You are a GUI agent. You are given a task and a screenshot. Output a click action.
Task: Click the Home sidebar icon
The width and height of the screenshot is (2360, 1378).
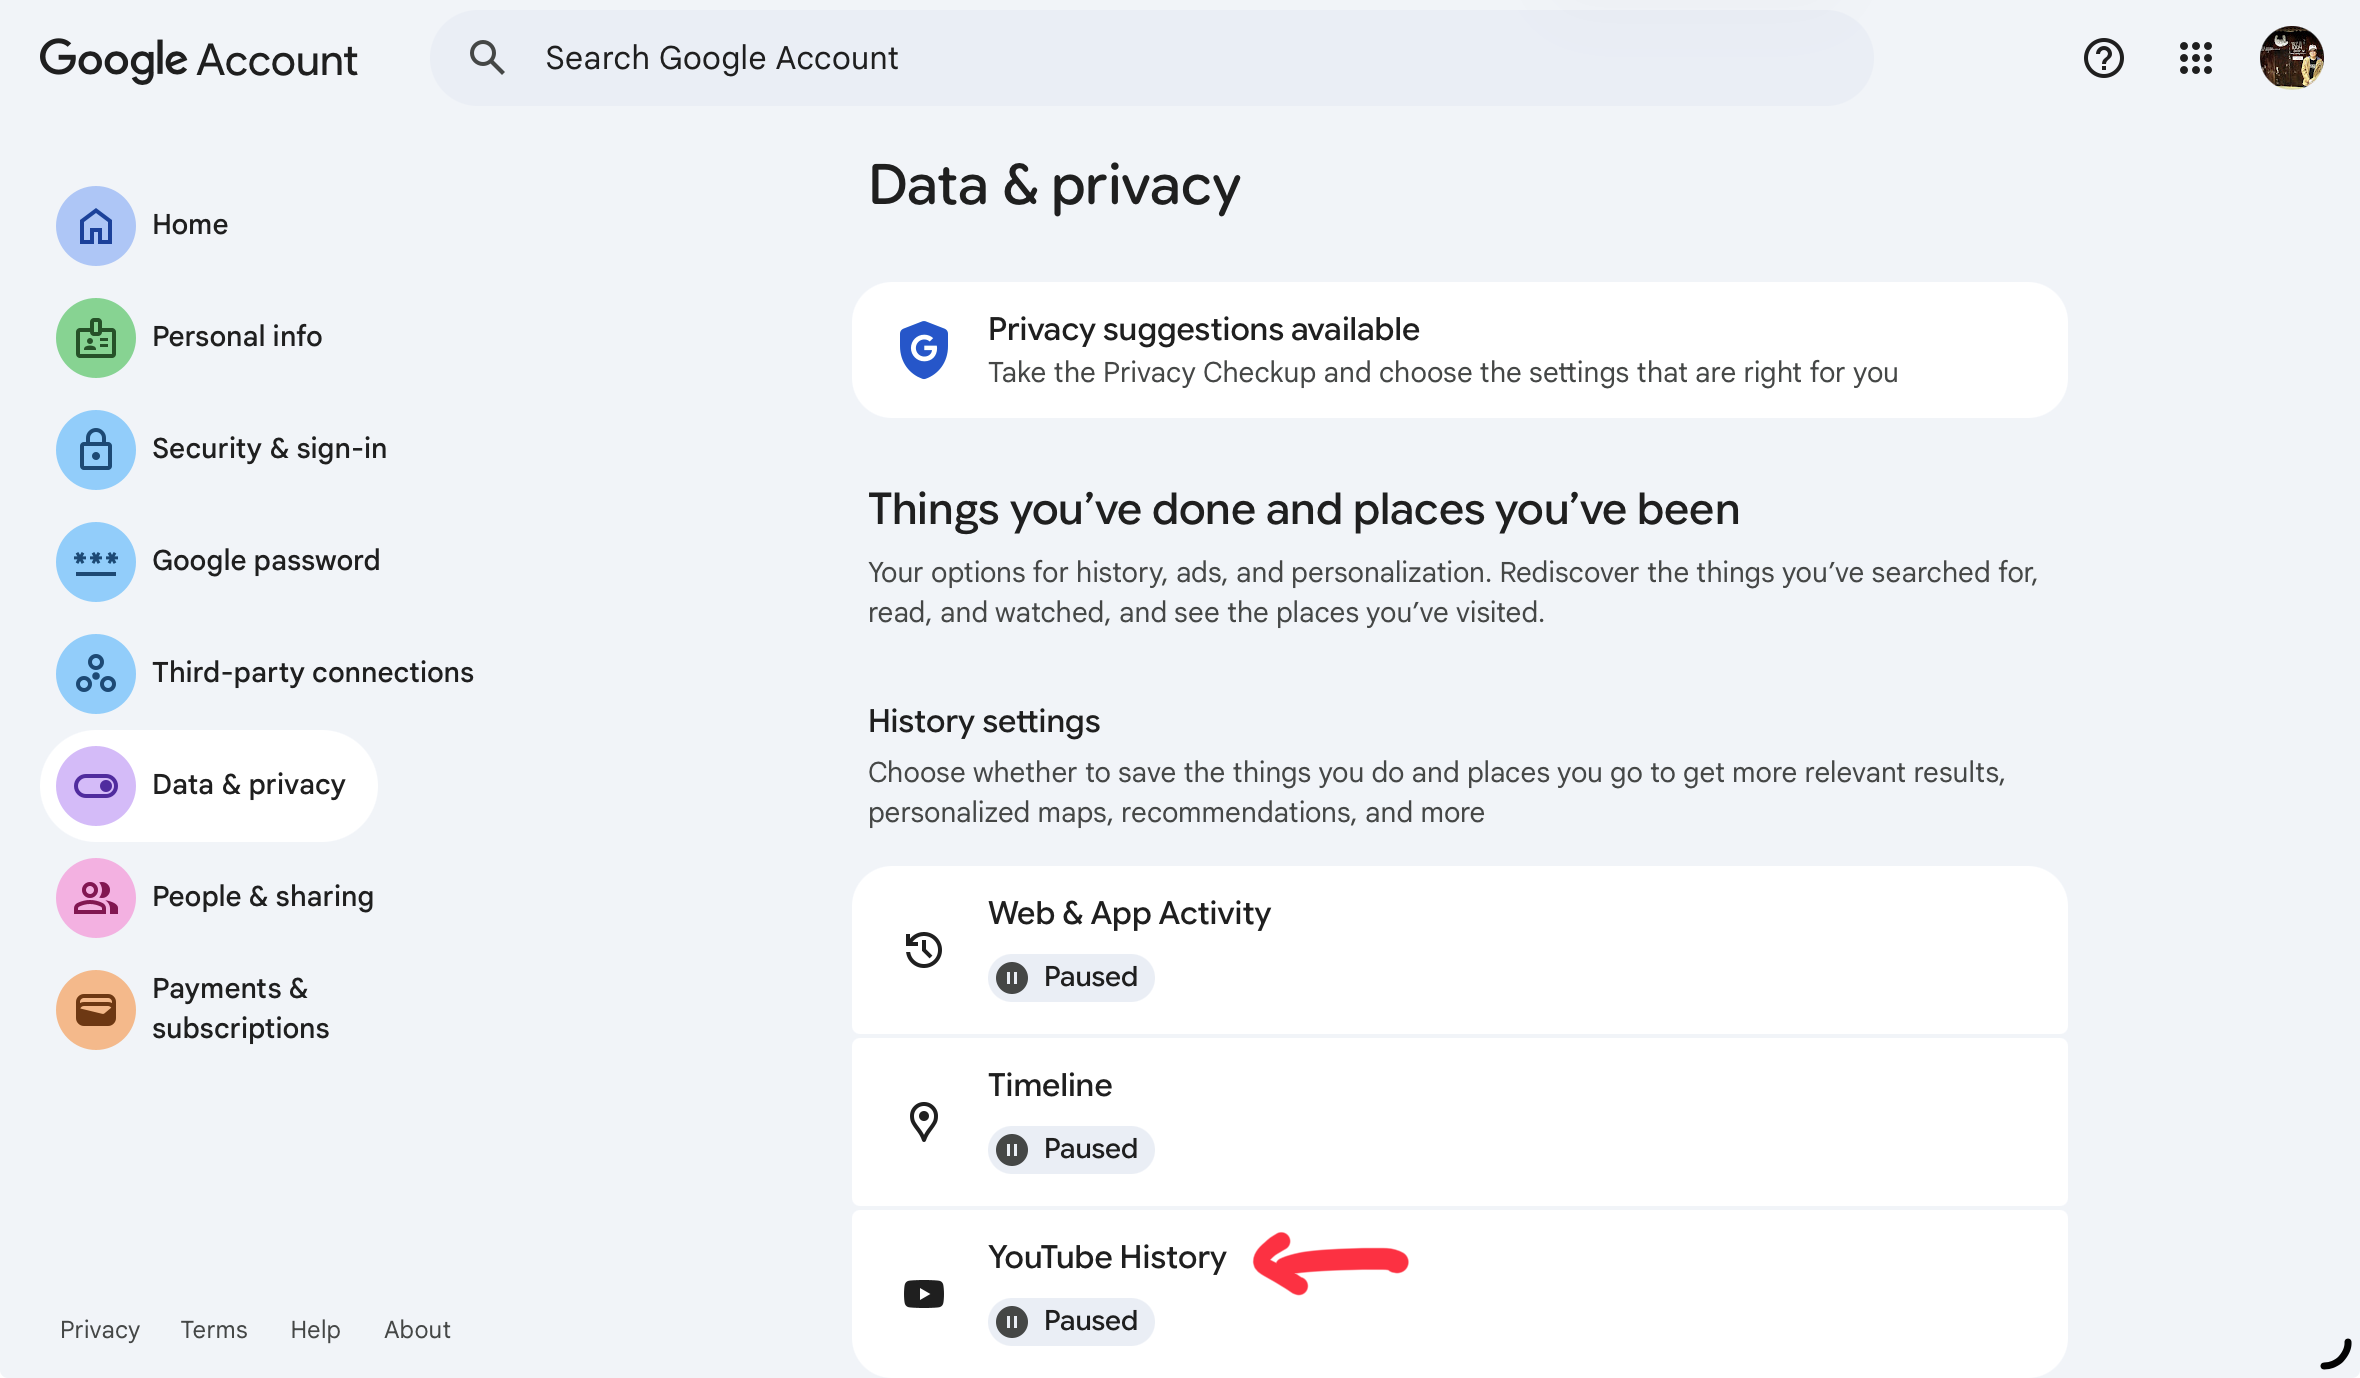pyautogui.click(x=95, y=225)
